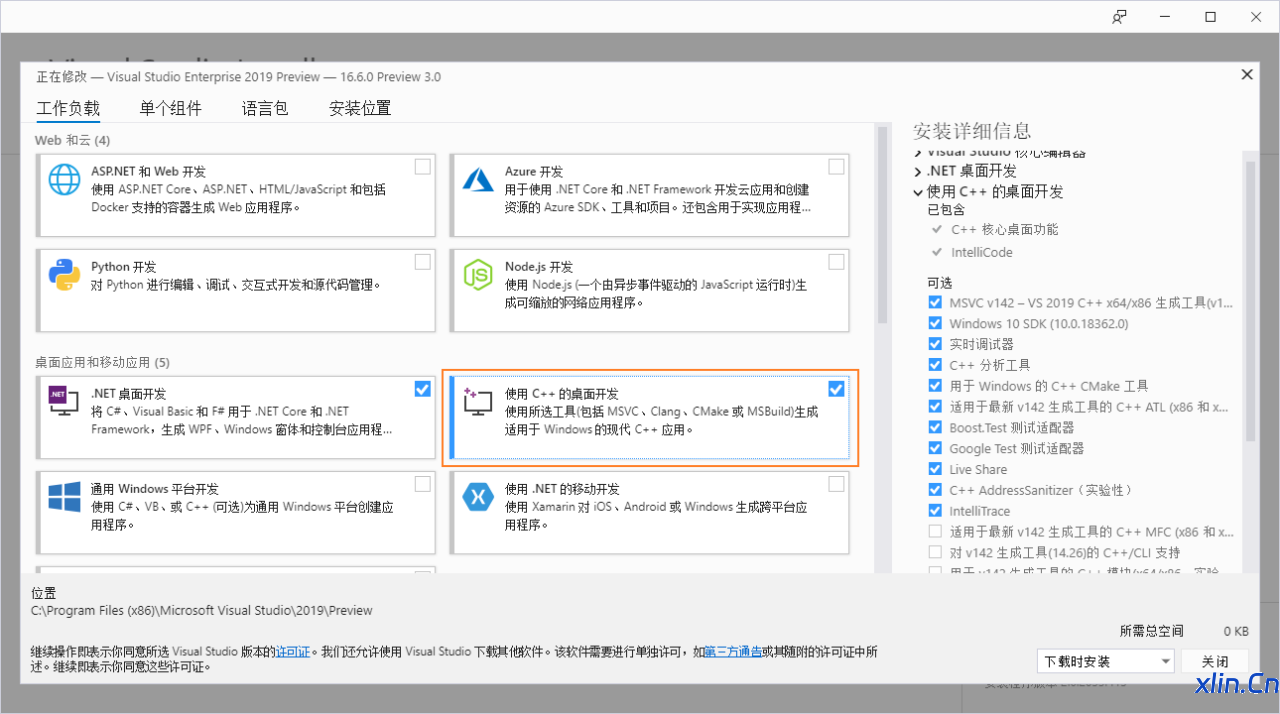Click the 所需总空间 0 KB value
The width and height of the screenshot is (1280, 714).
[1236, 632]
